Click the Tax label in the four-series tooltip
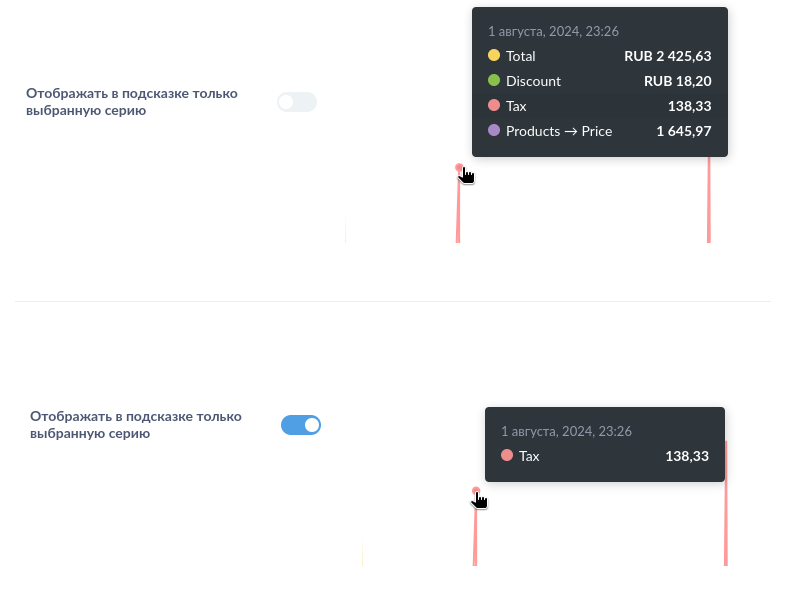 (516, 106)
